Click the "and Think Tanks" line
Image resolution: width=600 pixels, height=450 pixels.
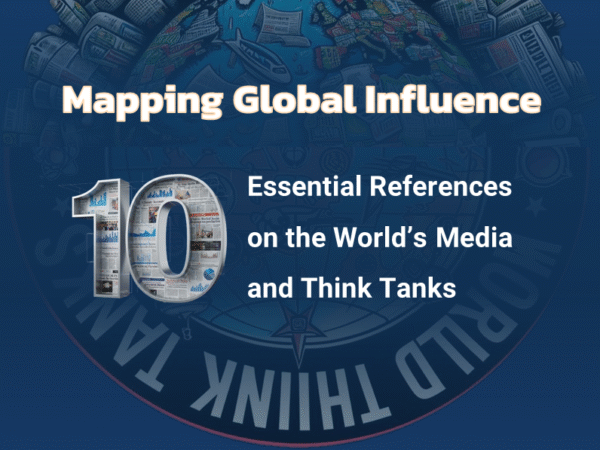352,288
